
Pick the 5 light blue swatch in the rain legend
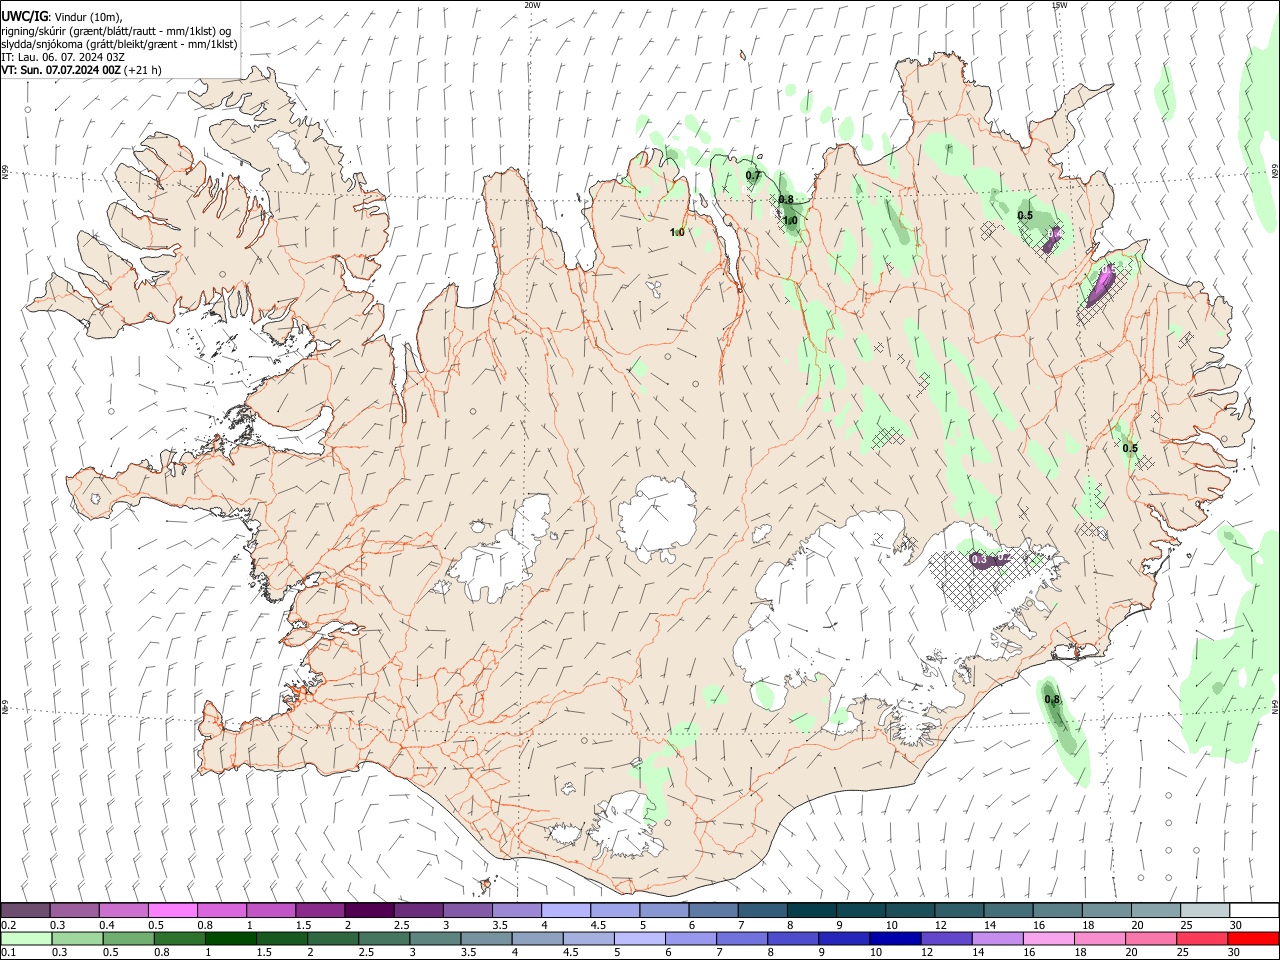639,938
